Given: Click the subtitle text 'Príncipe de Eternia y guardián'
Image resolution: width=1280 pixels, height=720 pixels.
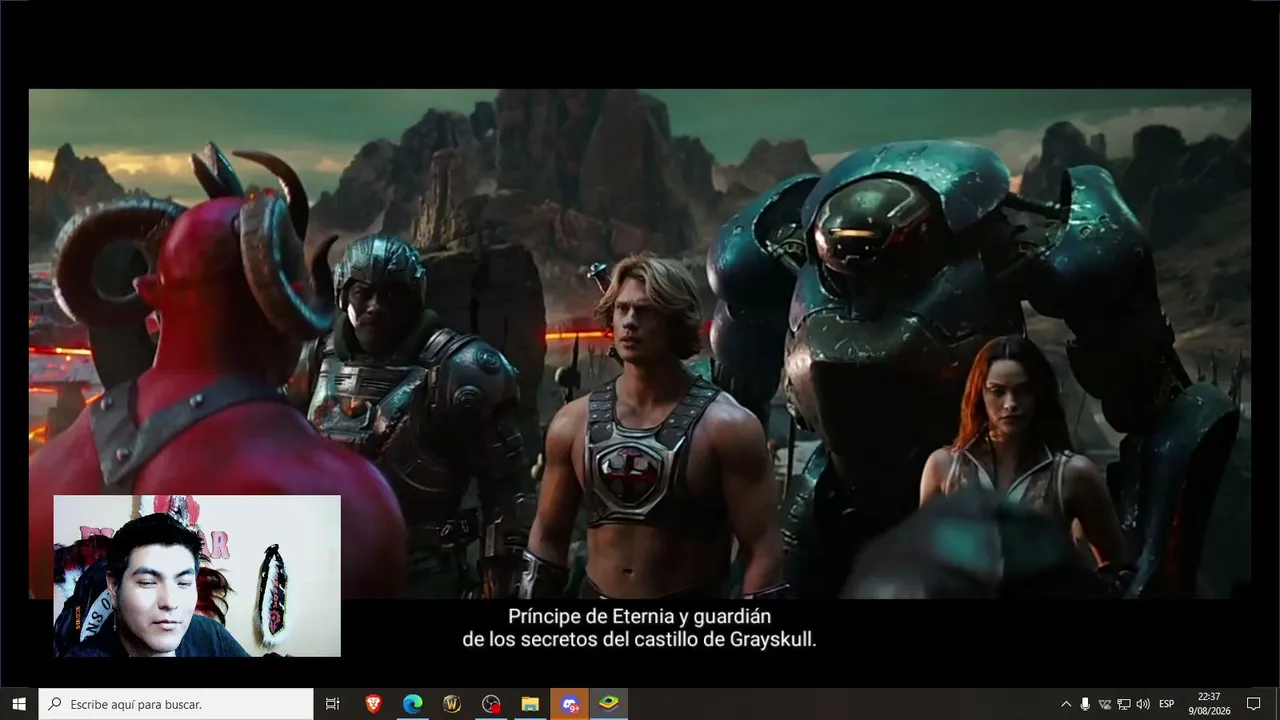Looking at the screenshot, I should 640,617.
